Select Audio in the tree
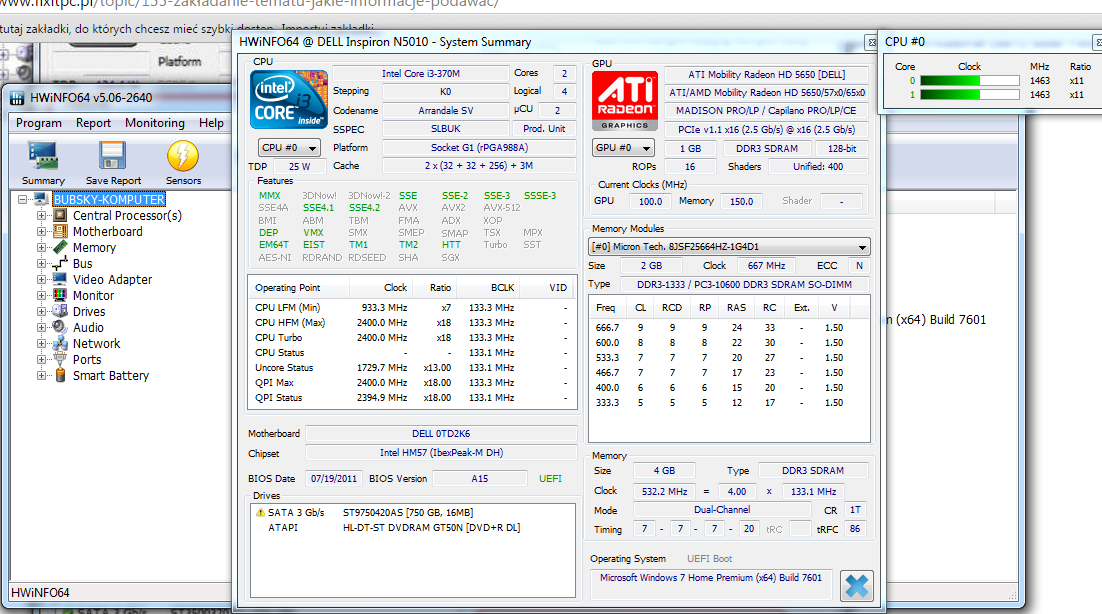This screenshot has width=1102, height=614. (x=88, y=327)
